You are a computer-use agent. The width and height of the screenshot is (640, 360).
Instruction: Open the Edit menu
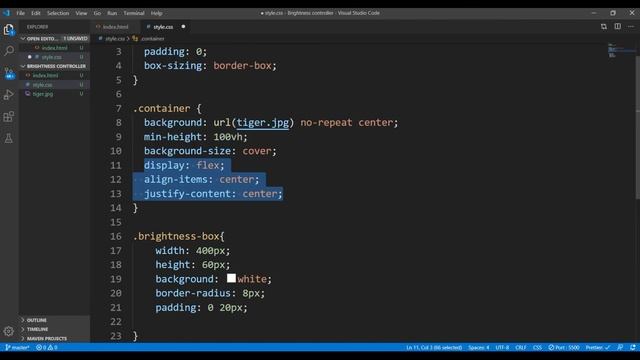(36, 13)
